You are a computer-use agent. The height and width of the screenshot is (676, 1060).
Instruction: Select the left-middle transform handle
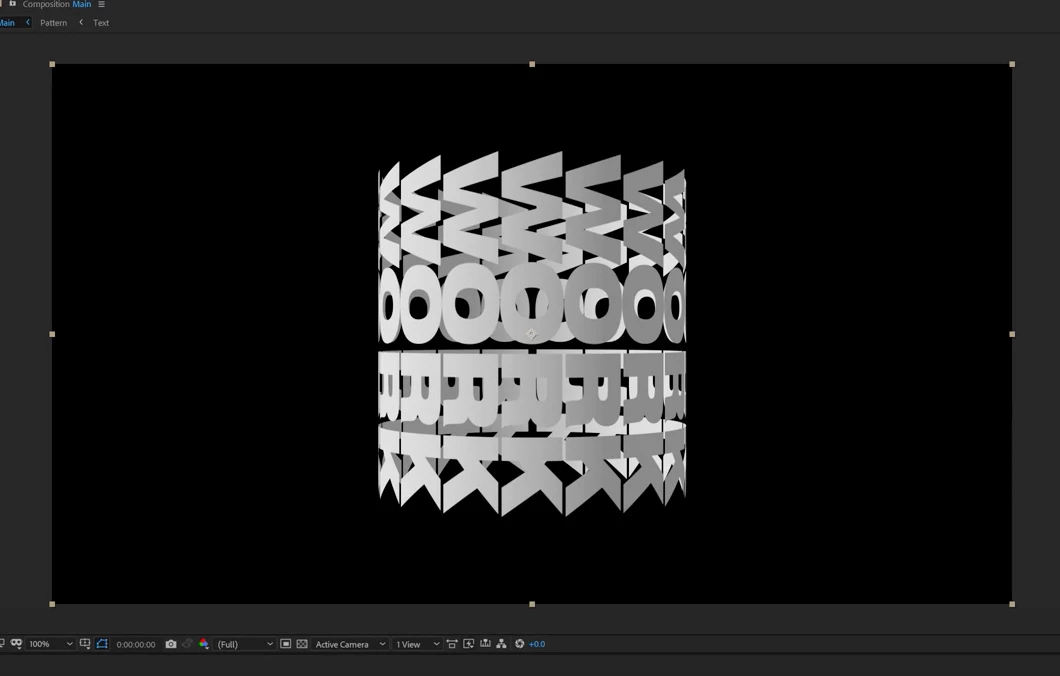tap(52, 334)
